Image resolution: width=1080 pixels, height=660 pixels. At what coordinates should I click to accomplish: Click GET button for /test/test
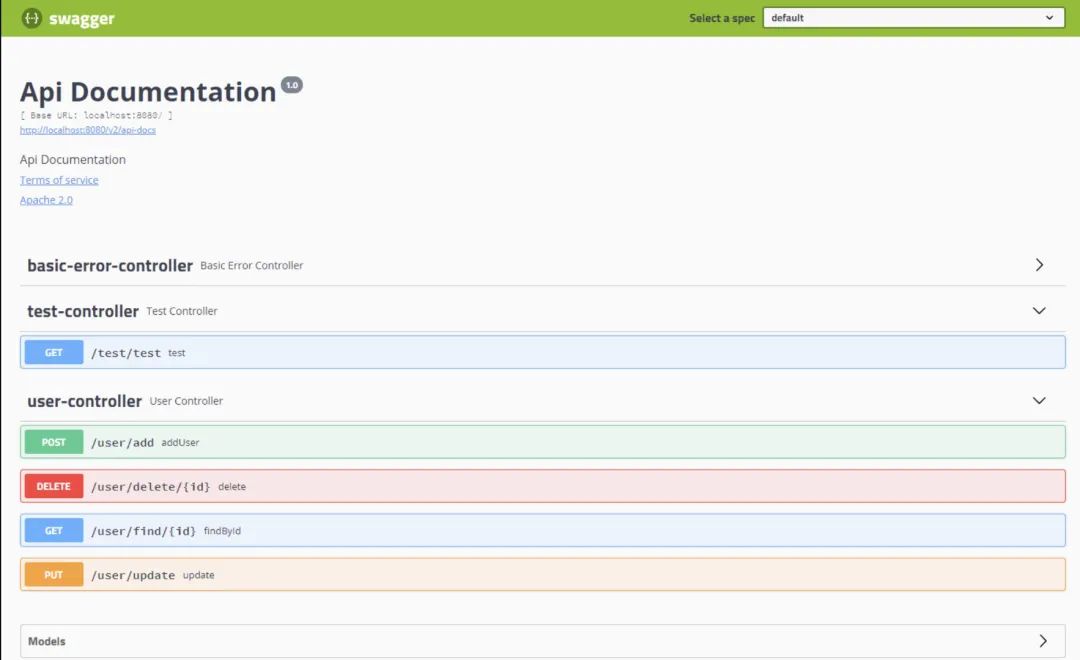click(x=54, y=352)
